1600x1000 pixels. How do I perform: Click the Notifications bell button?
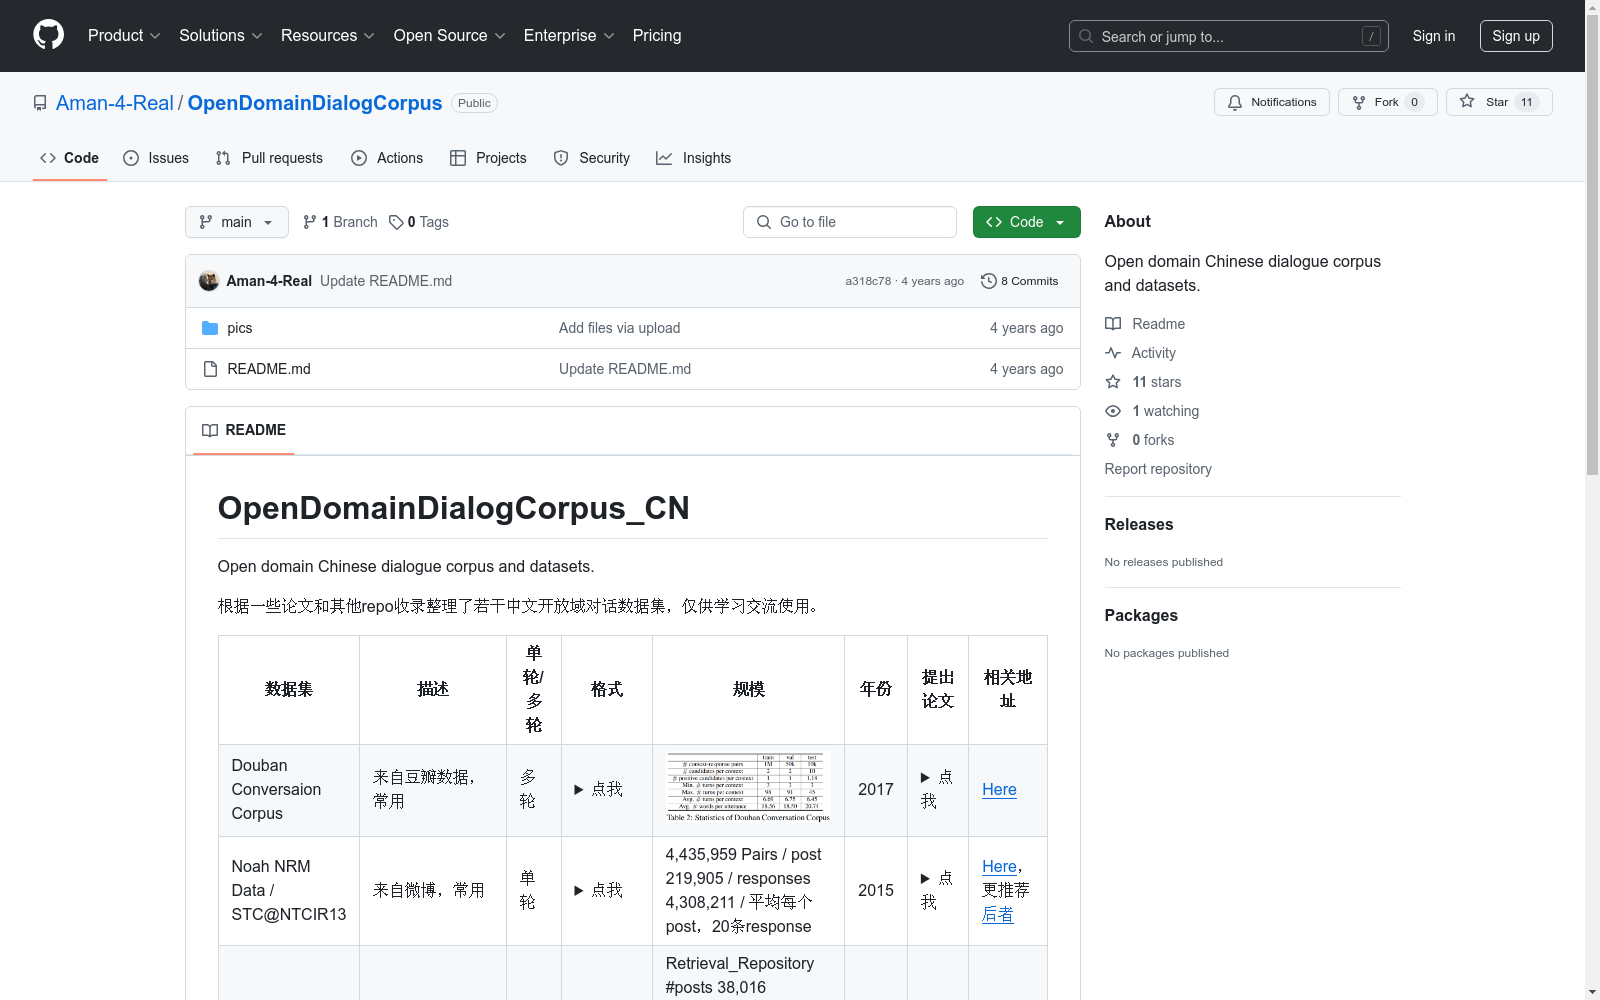pyautogui.click(x=1272, y=102)
